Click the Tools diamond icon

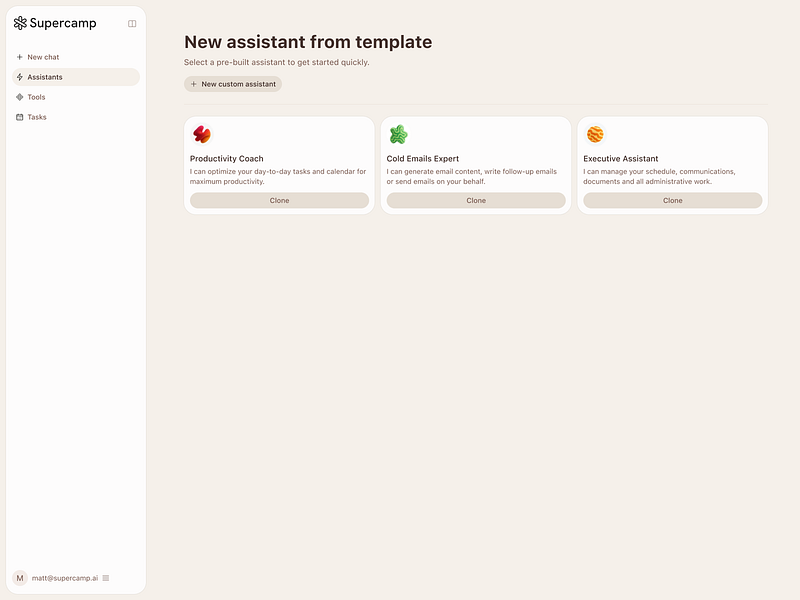pyautogui.click(x=19, y=97)
